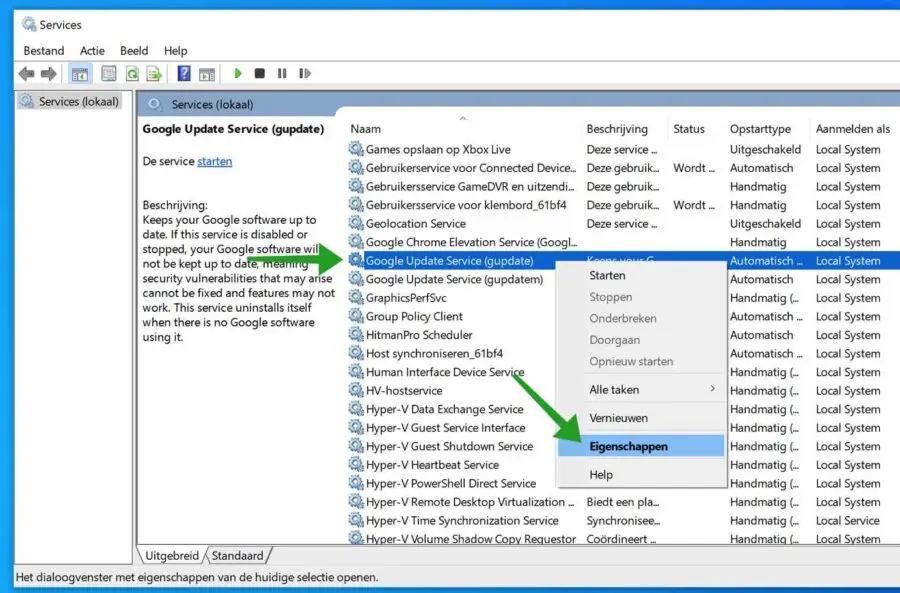Viewport: 900px width, 593px height.
Task: Select Hyper-V Guest Shutdown Service row
Action: pyautogui.click(x=623, y=446)
